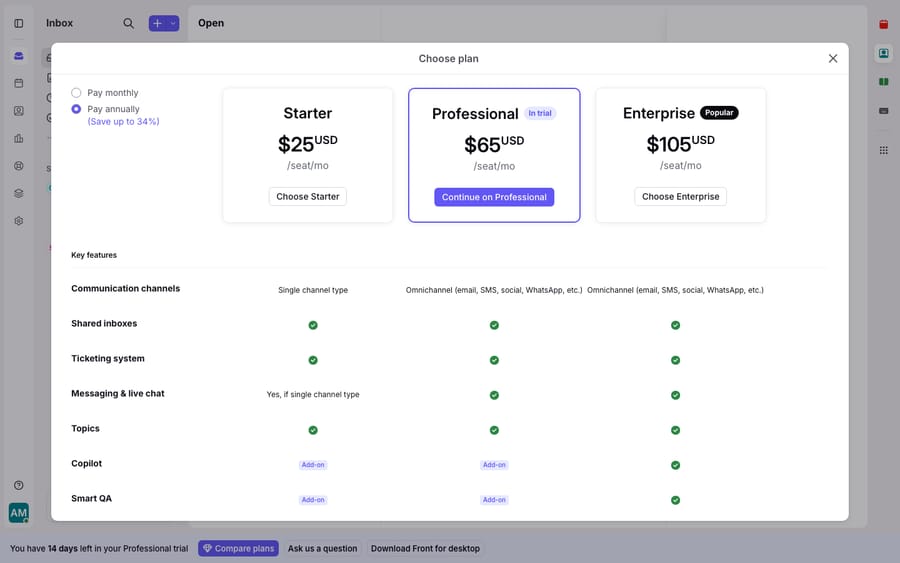The width and height of the screenshot is (900, 563).
Task: Click Ticketing system checkmark under Professional
Action: click(494, 360)
